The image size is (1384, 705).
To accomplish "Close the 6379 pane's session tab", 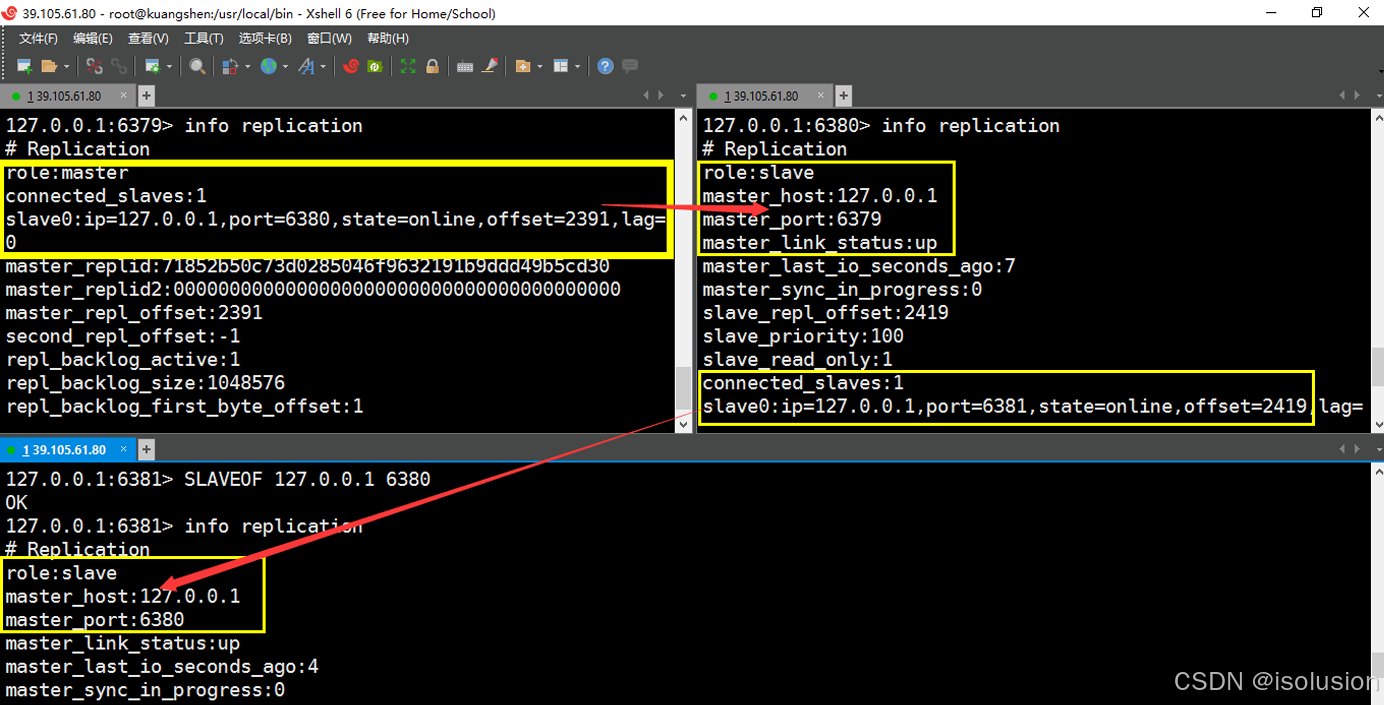I will [x=124, y=95].
